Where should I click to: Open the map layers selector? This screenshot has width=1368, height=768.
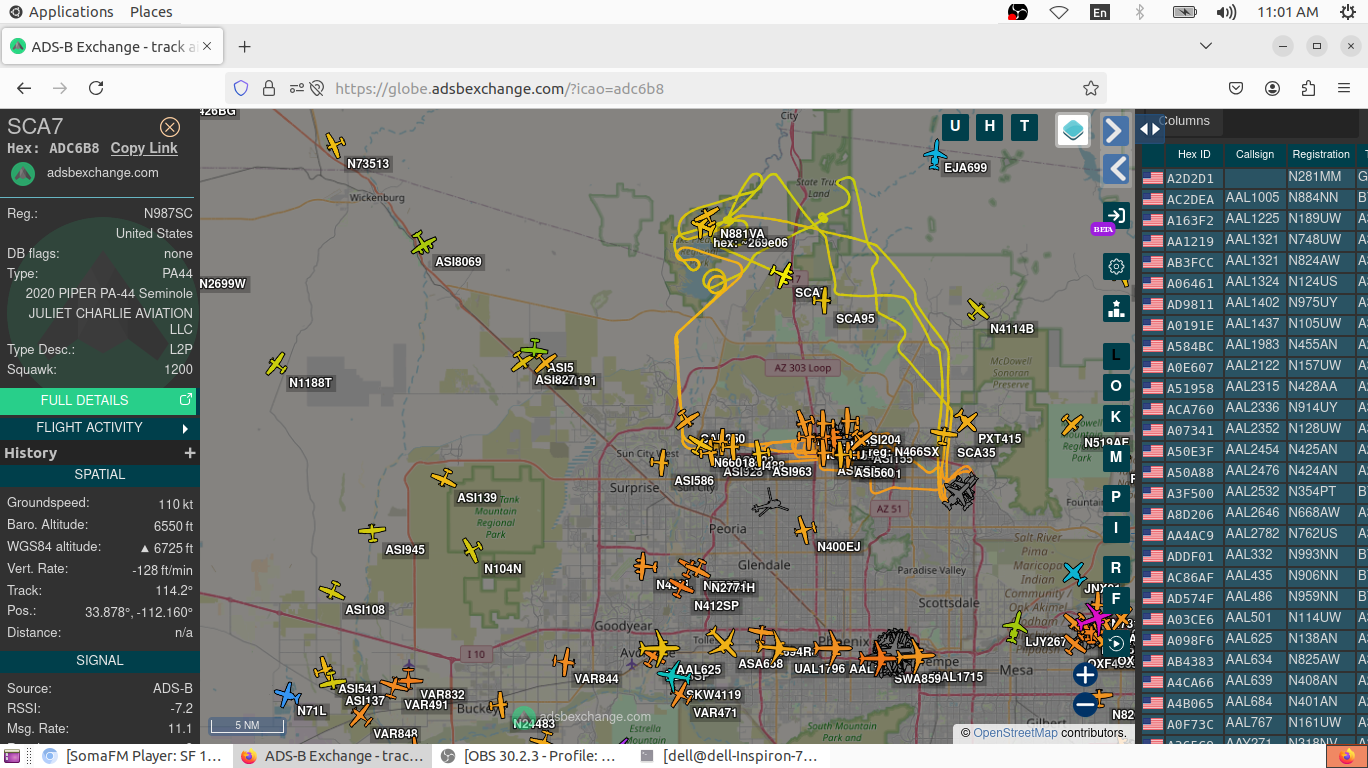[1073, 130]
